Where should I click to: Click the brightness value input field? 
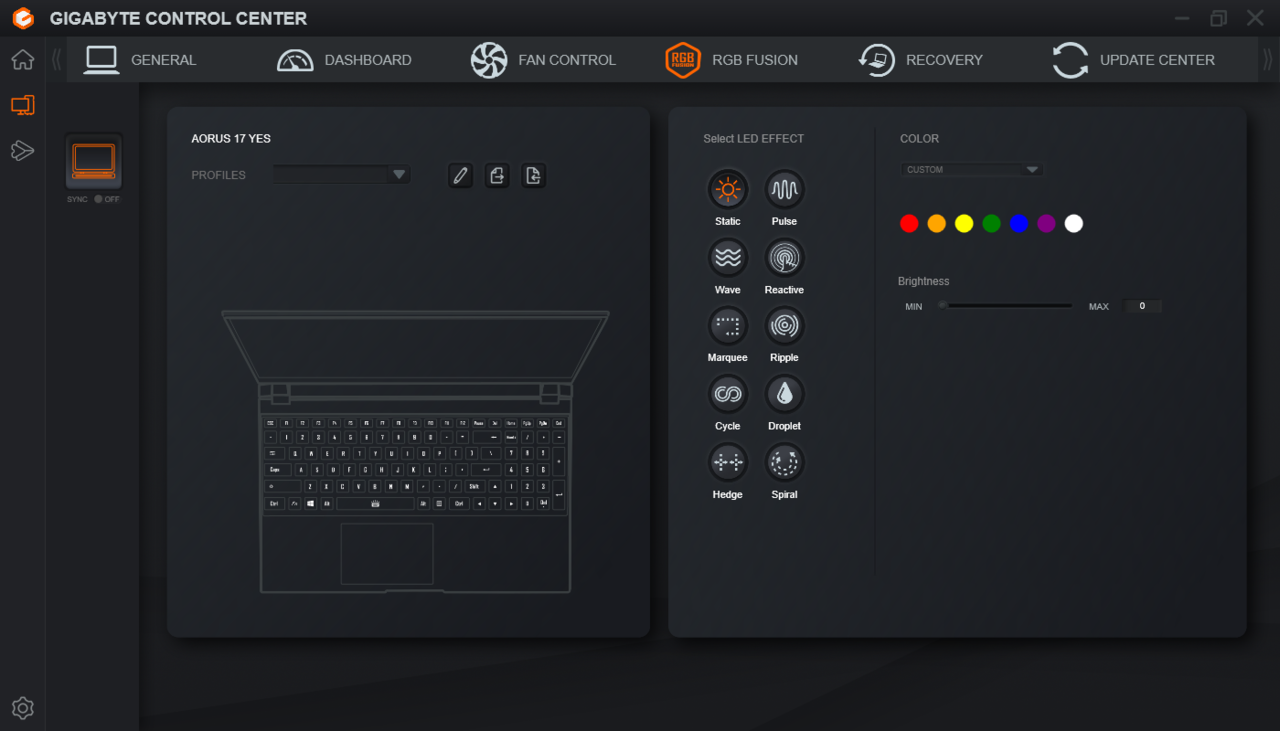[1142, 306]
